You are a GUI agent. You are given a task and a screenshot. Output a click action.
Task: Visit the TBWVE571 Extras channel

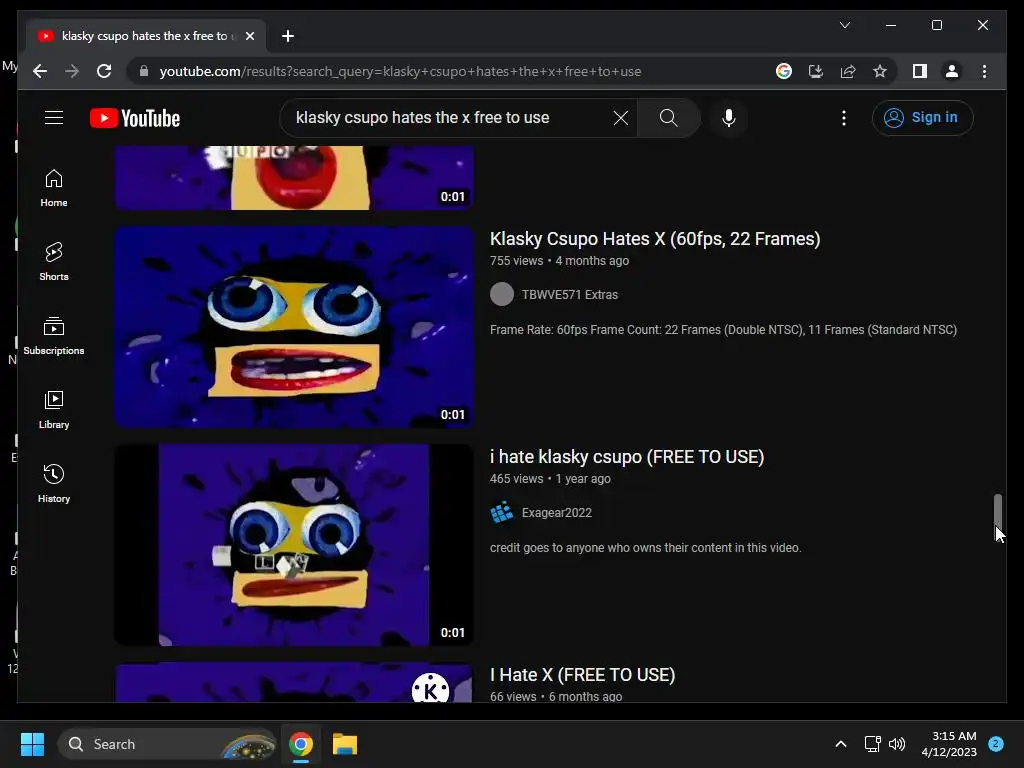click(x=569, y=295)
